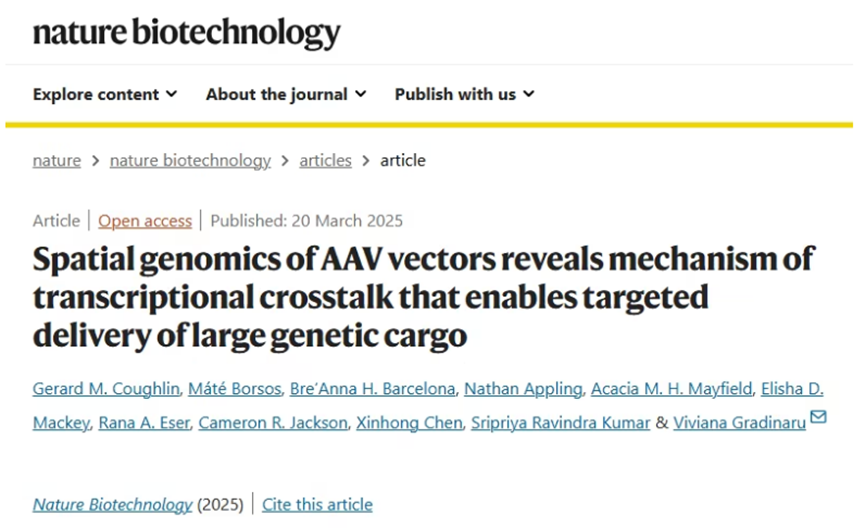Click the Open access link

145,221
